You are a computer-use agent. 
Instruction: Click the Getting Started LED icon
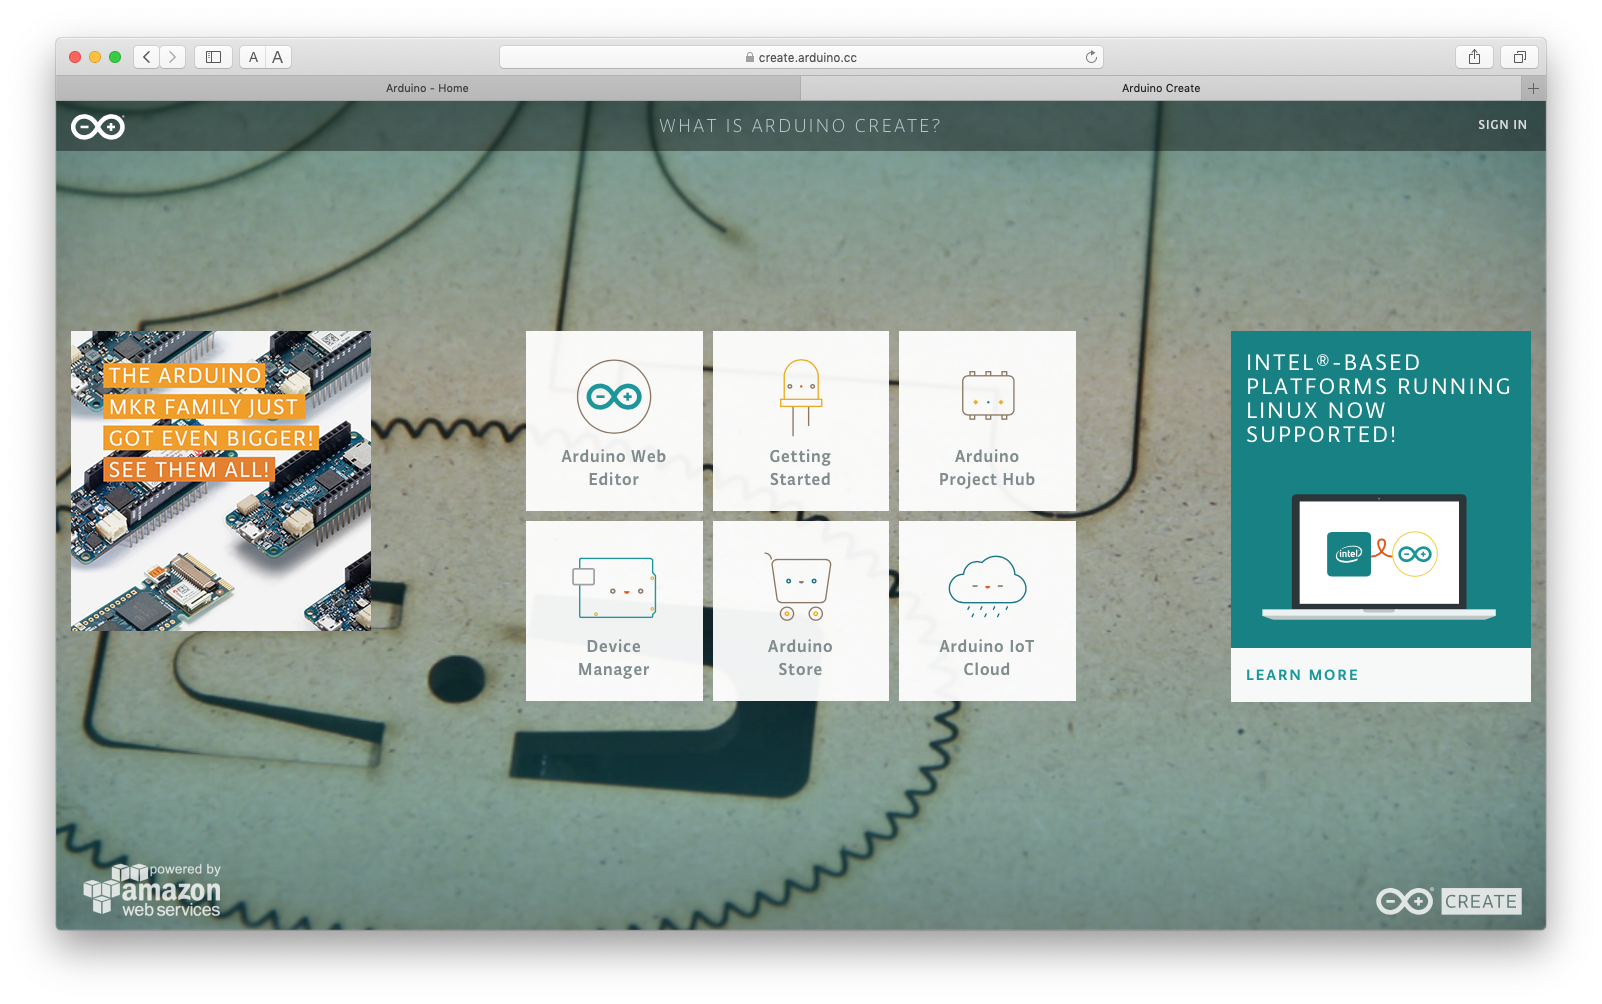pyautogui.click(x=800, y=397)
